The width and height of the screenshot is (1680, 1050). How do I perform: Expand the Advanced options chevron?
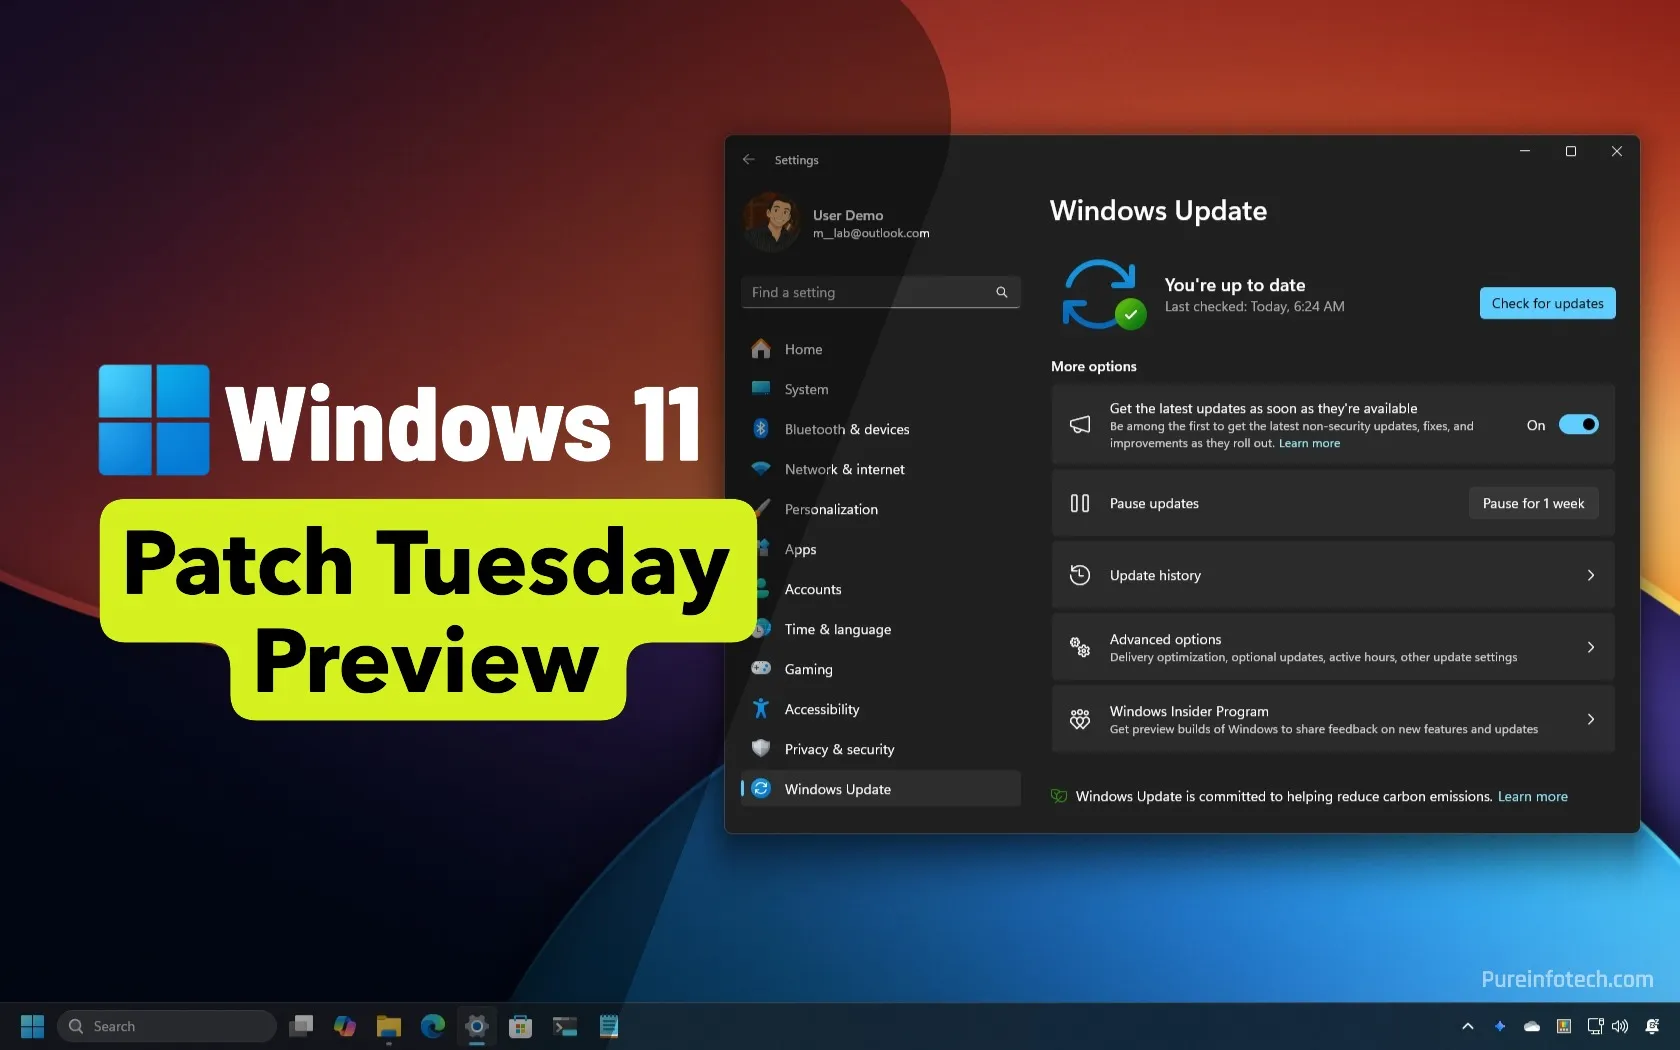coord(1591,647)
